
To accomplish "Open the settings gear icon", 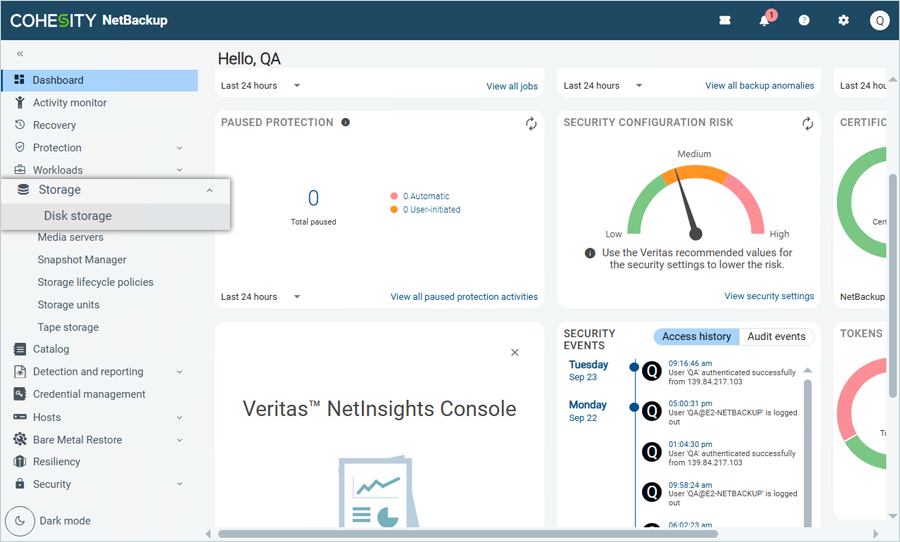I will pos(843,21).
